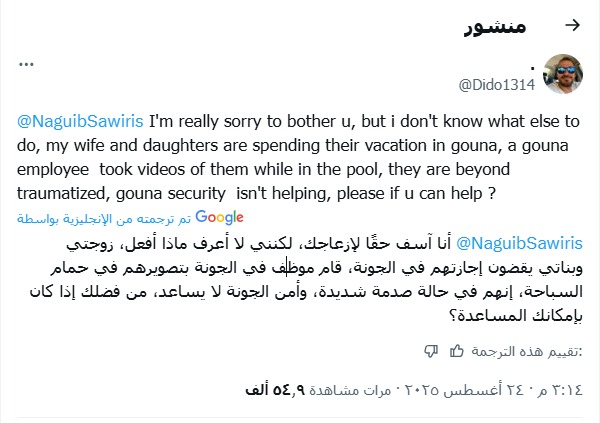This screenshot has width=600, height=423.
Task: Click the Google translate logo
Action: click(221, 215)
